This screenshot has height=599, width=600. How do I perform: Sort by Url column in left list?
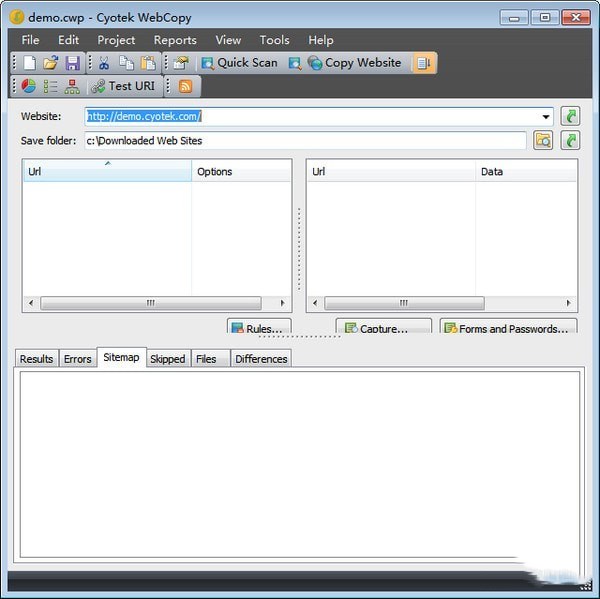pyautogui.click(x=107, y=171)
